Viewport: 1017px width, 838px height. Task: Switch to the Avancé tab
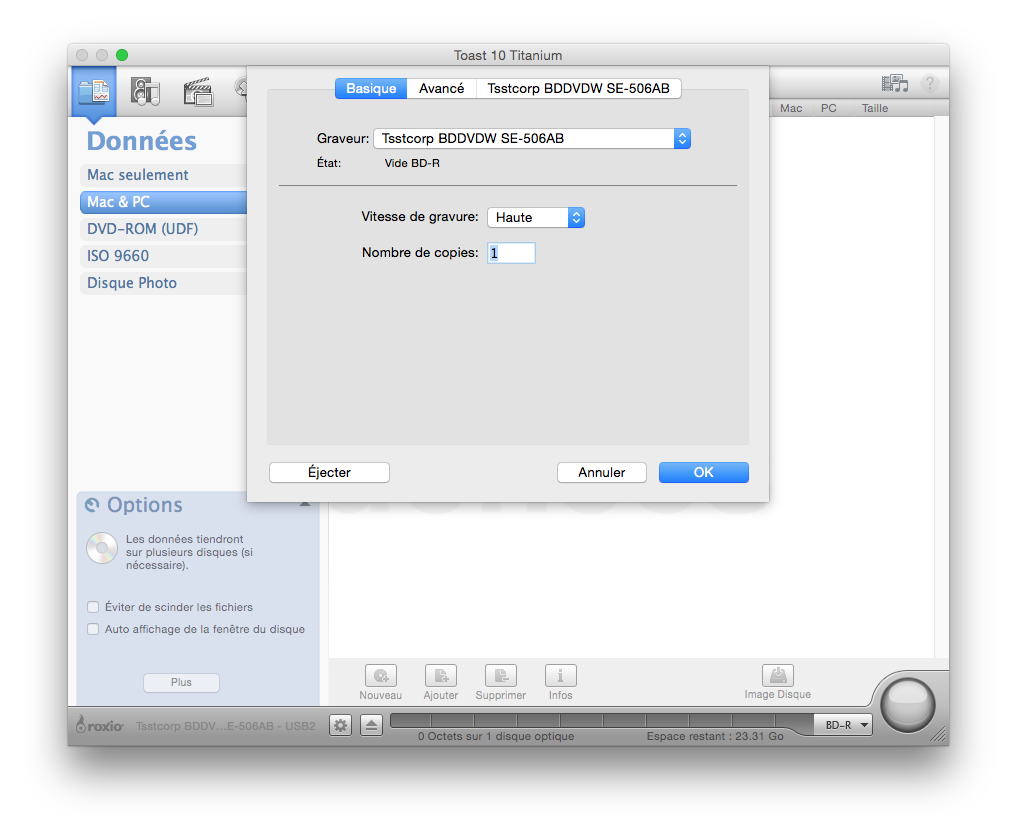click(441, 89)
